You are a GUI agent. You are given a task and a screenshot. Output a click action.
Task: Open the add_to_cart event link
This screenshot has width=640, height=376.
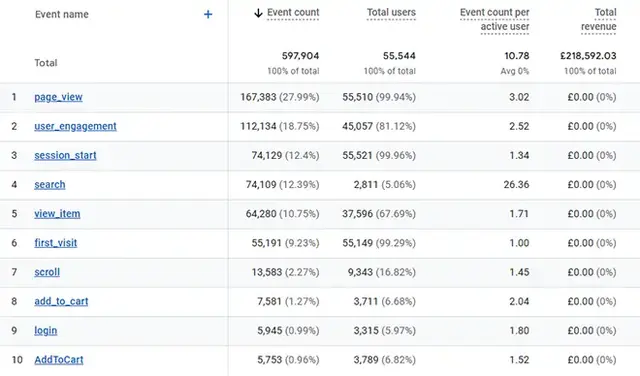point(61,301)
